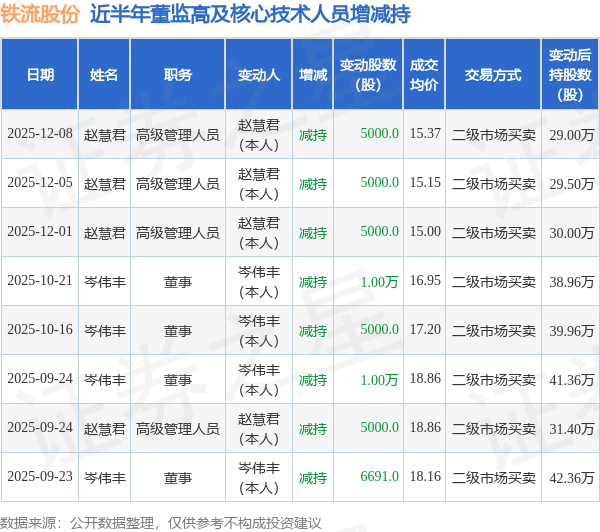This screenshot has width=600, height=532.
Task: Click 1.00万 in the 2025-10-21 row
Action: click(380, 282)
